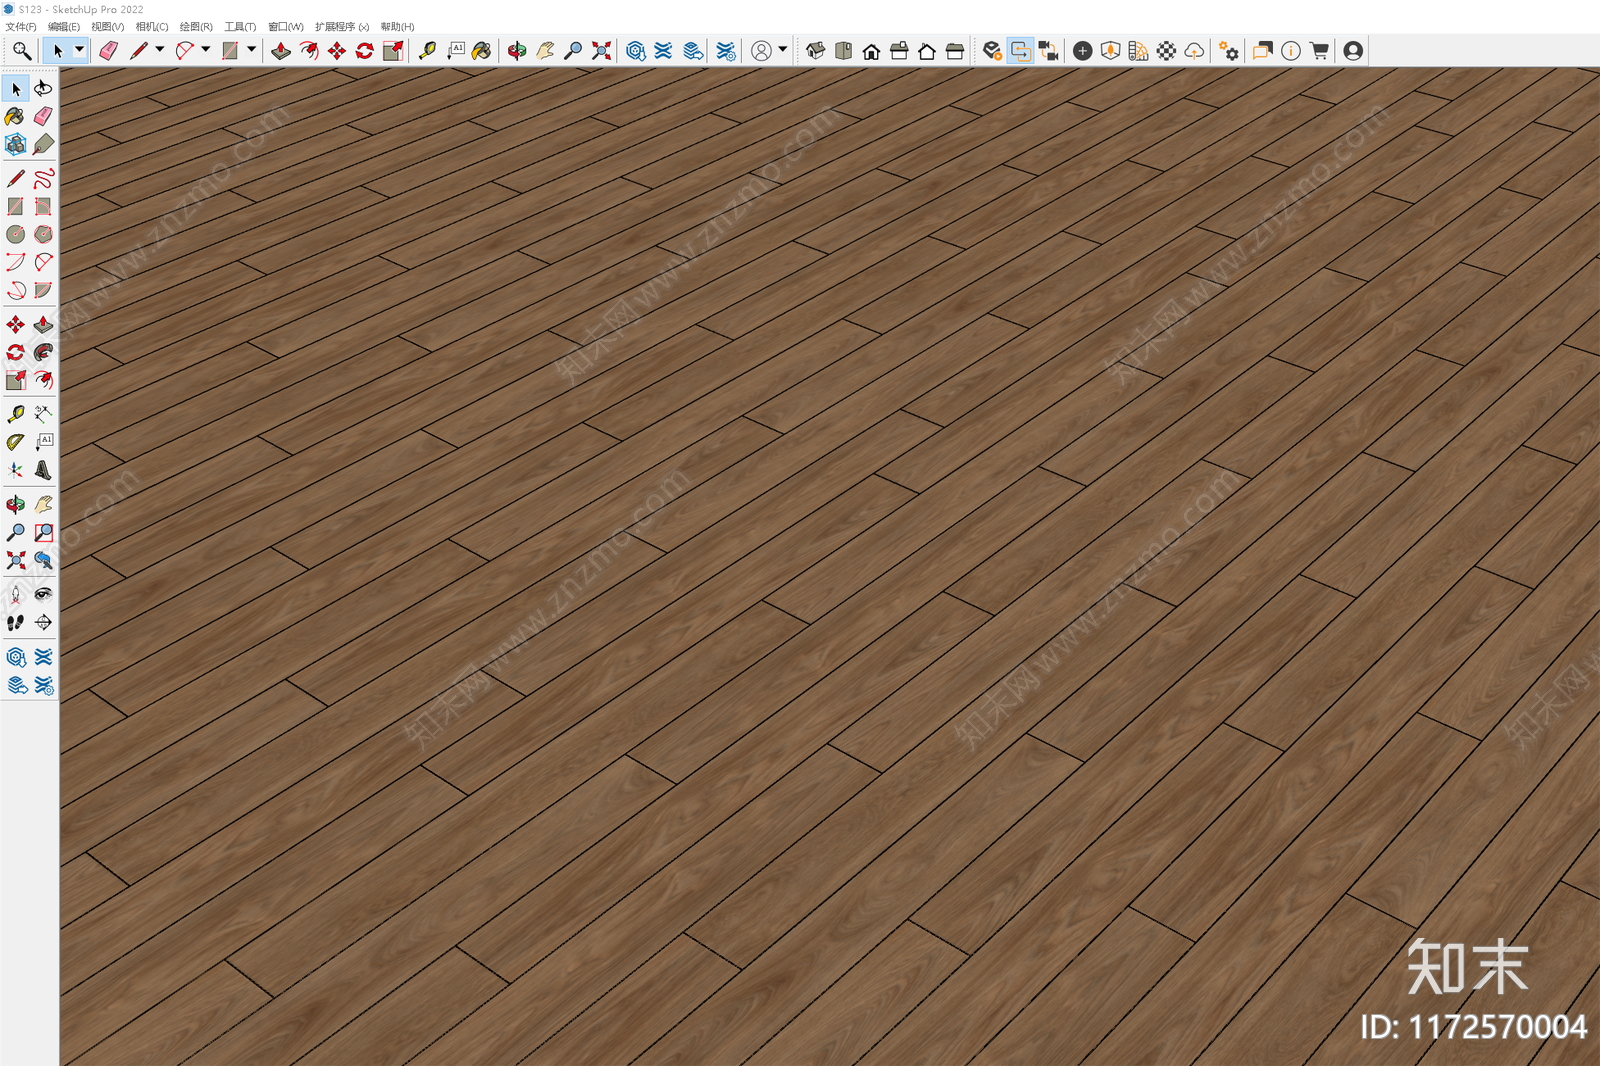Open the 文件(F) menu
Screen dimensions: 1600x1066
[21, 27]
